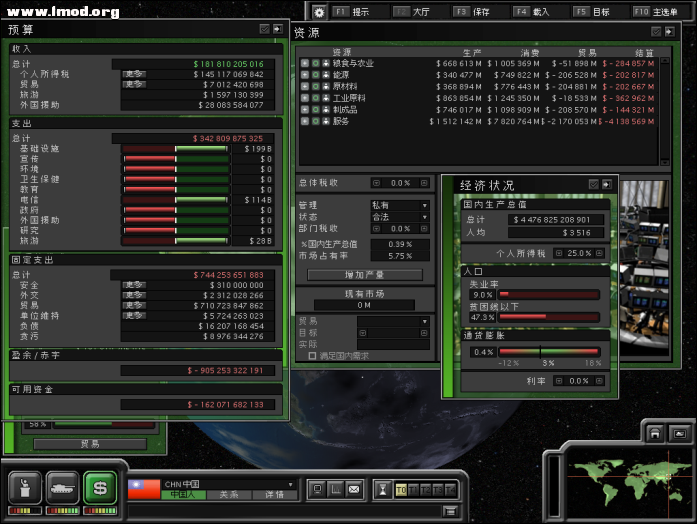Screen dimensions: 697x524
Task: Open the mail envelope icon
Action: point(353,489)
